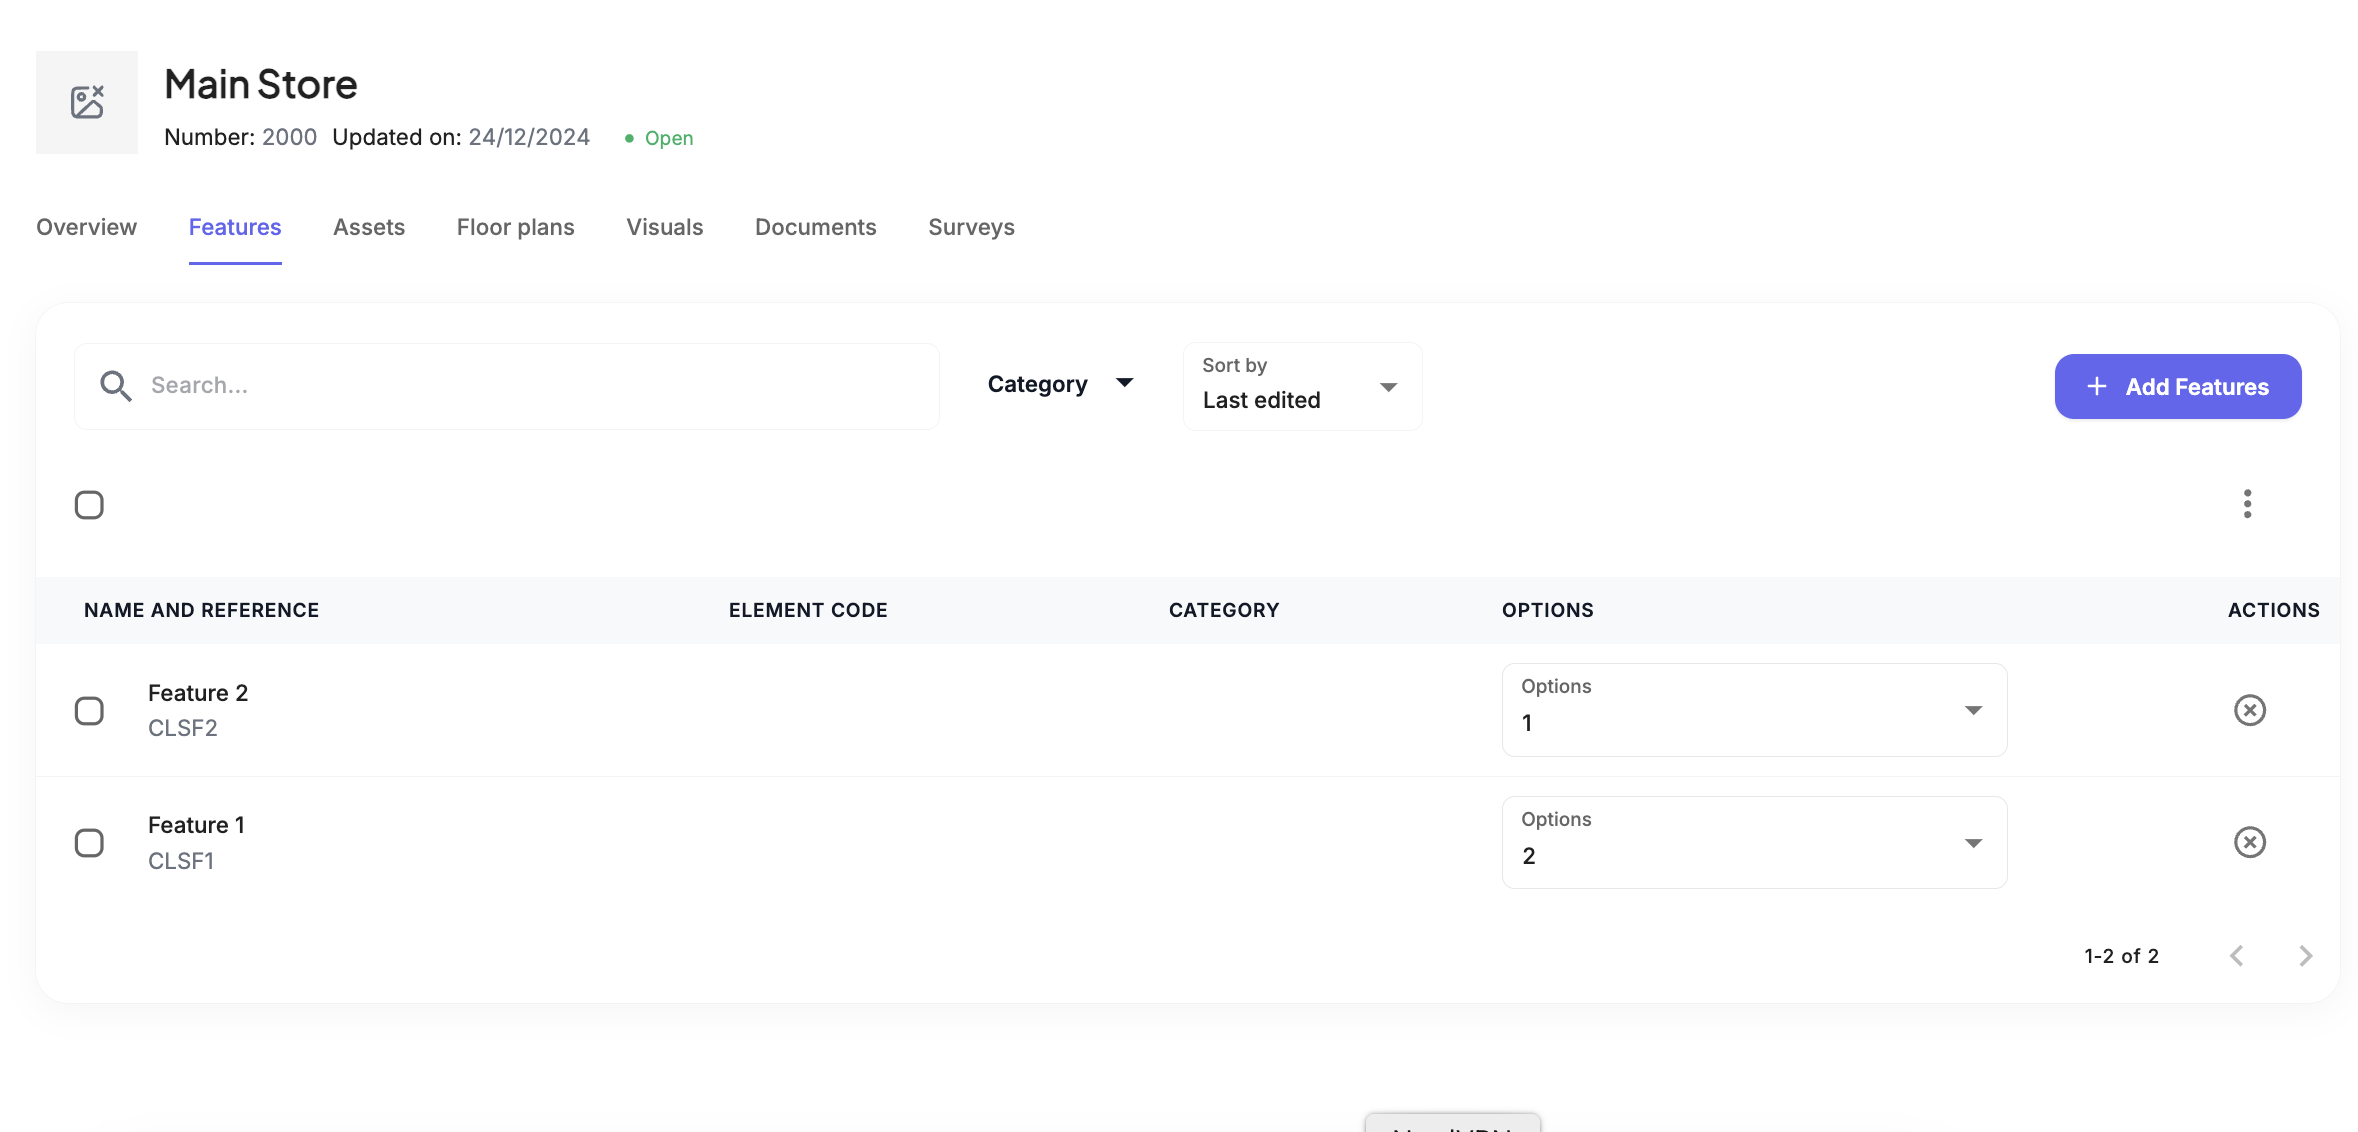
Task: Go to previous page arrow
Action: (x=2237, y=956)
